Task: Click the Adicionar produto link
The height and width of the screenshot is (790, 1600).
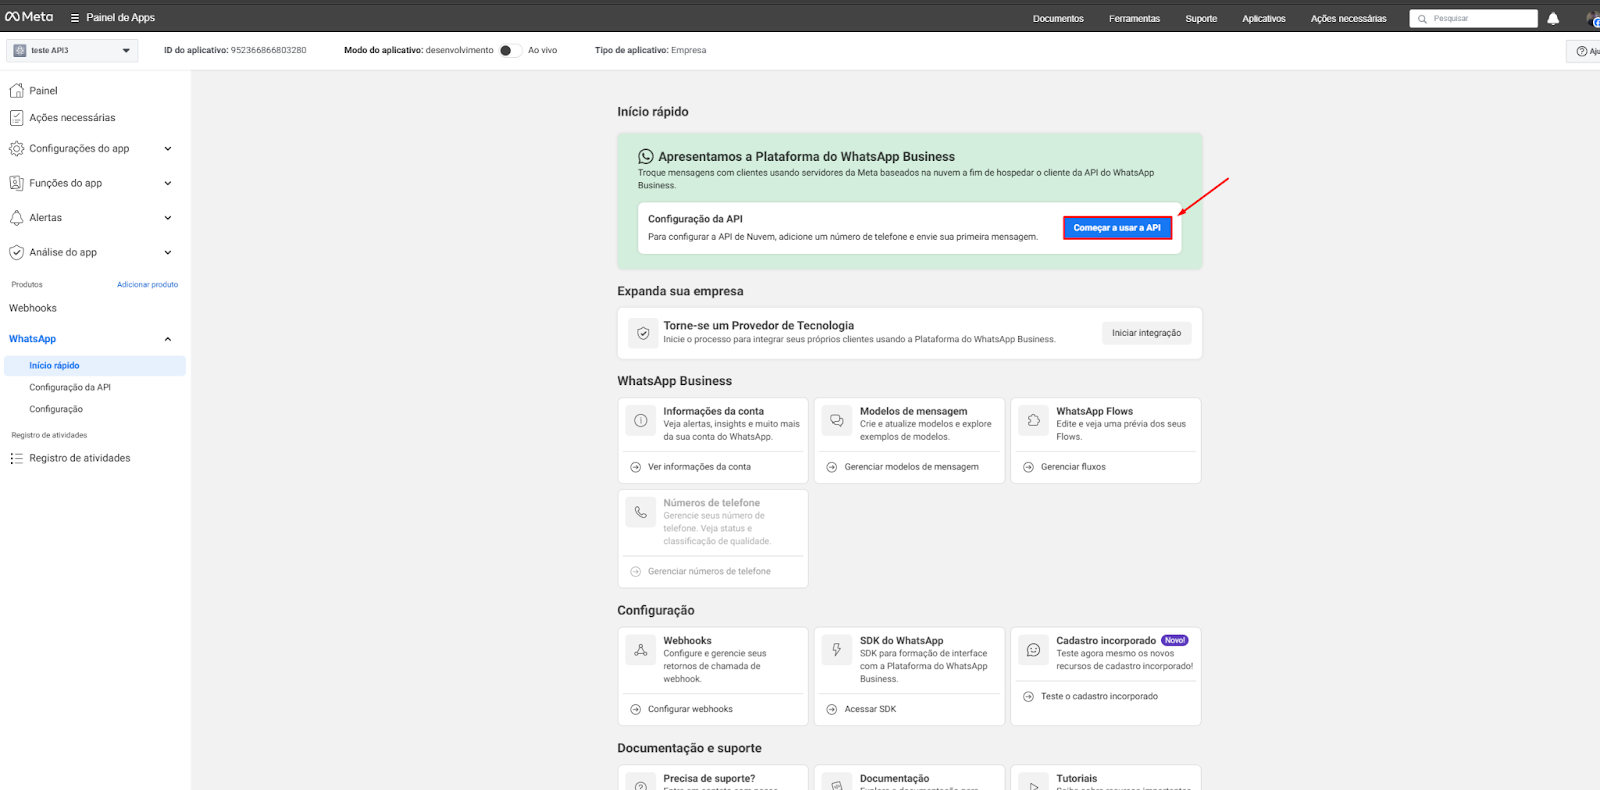Action: click(147, 285)
